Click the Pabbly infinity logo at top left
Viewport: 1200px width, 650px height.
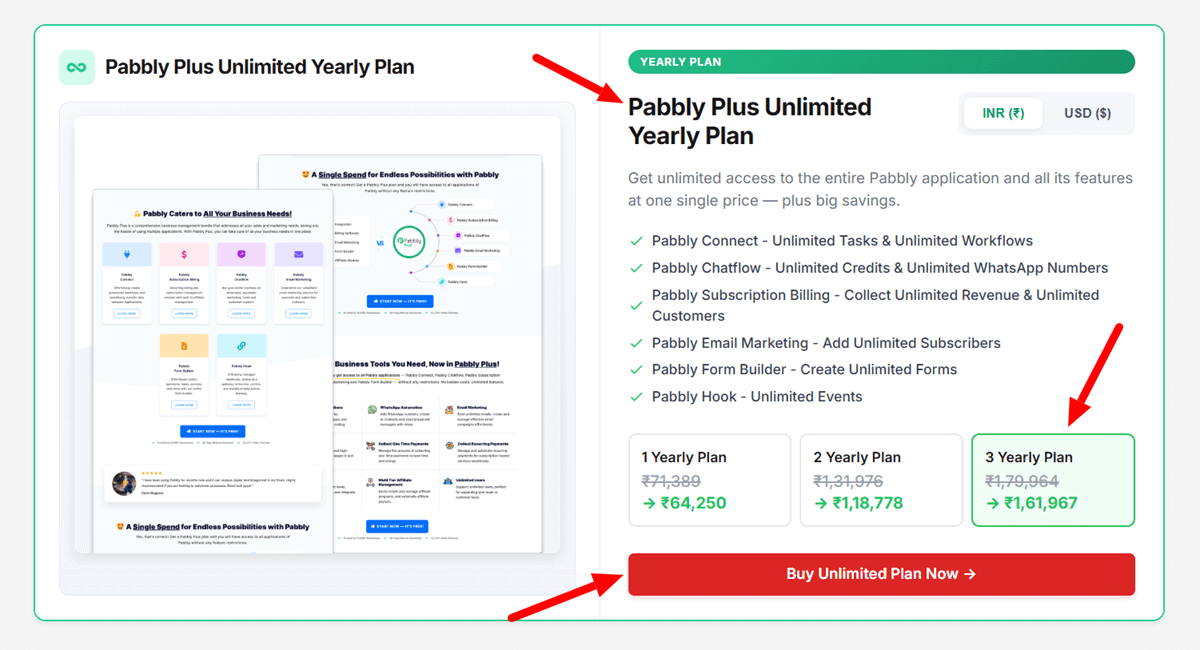coord(77,67)
